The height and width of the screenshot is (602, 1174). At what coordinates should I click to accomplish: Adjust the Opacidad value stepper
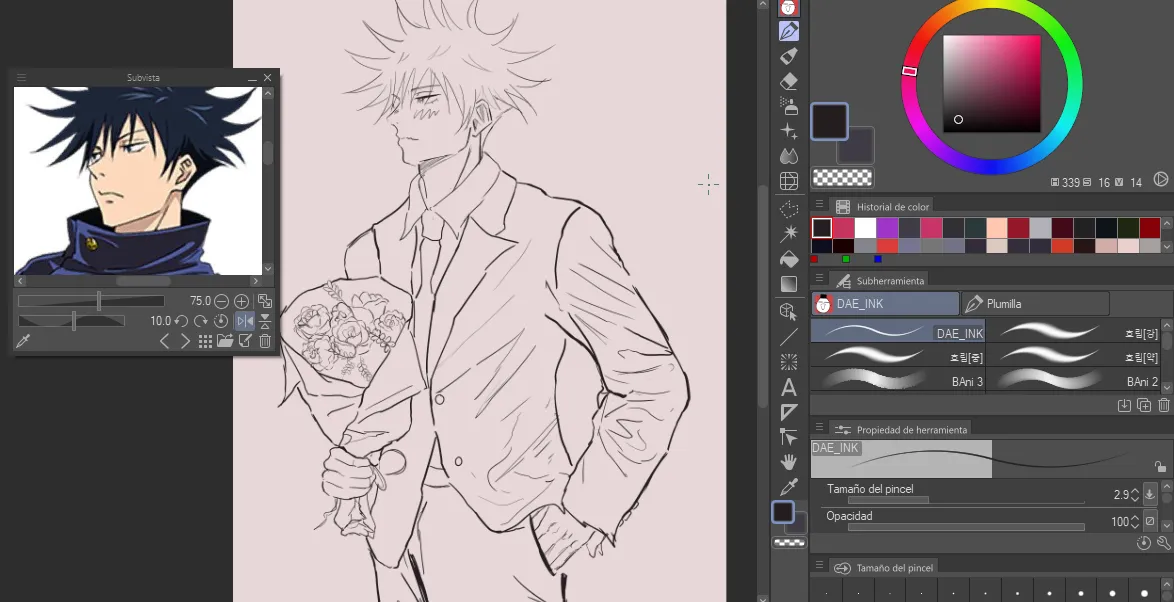coord(1134,522)
